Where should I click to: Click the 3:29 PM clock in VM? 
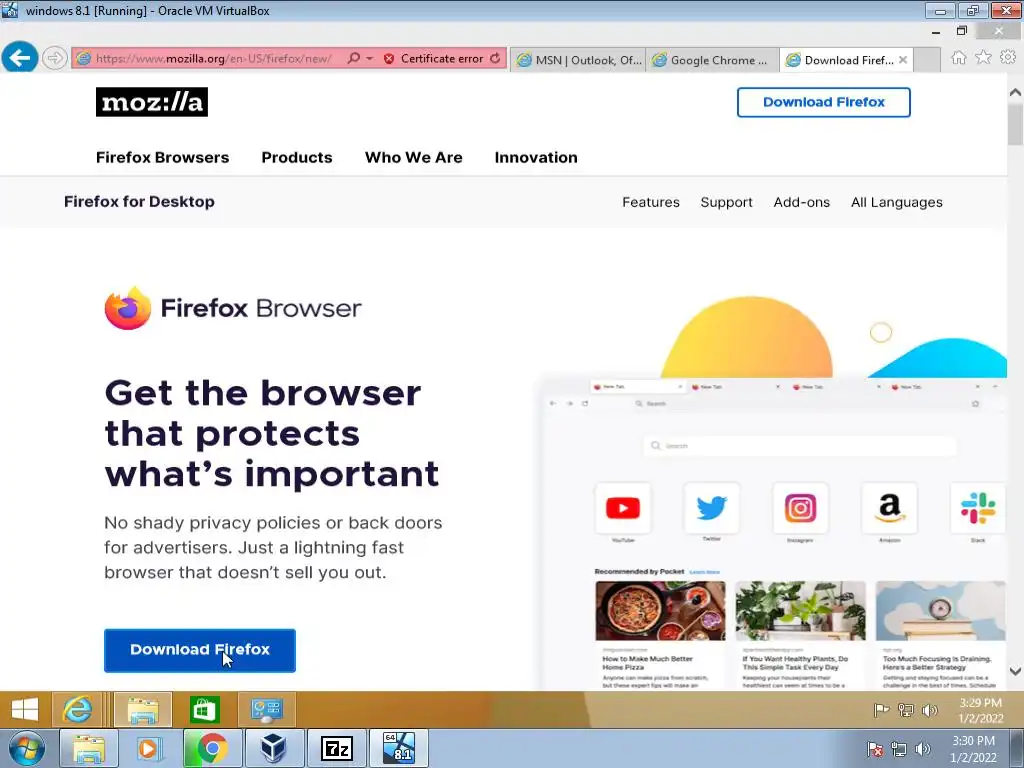(980, 710)
